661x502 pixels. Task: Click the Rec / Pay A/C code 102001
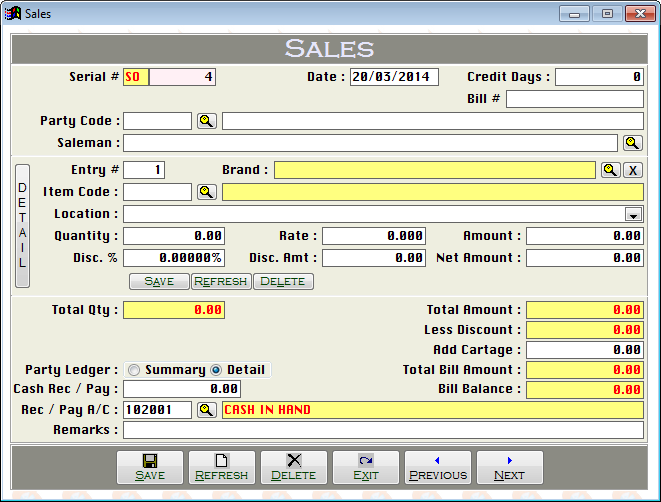157,410
